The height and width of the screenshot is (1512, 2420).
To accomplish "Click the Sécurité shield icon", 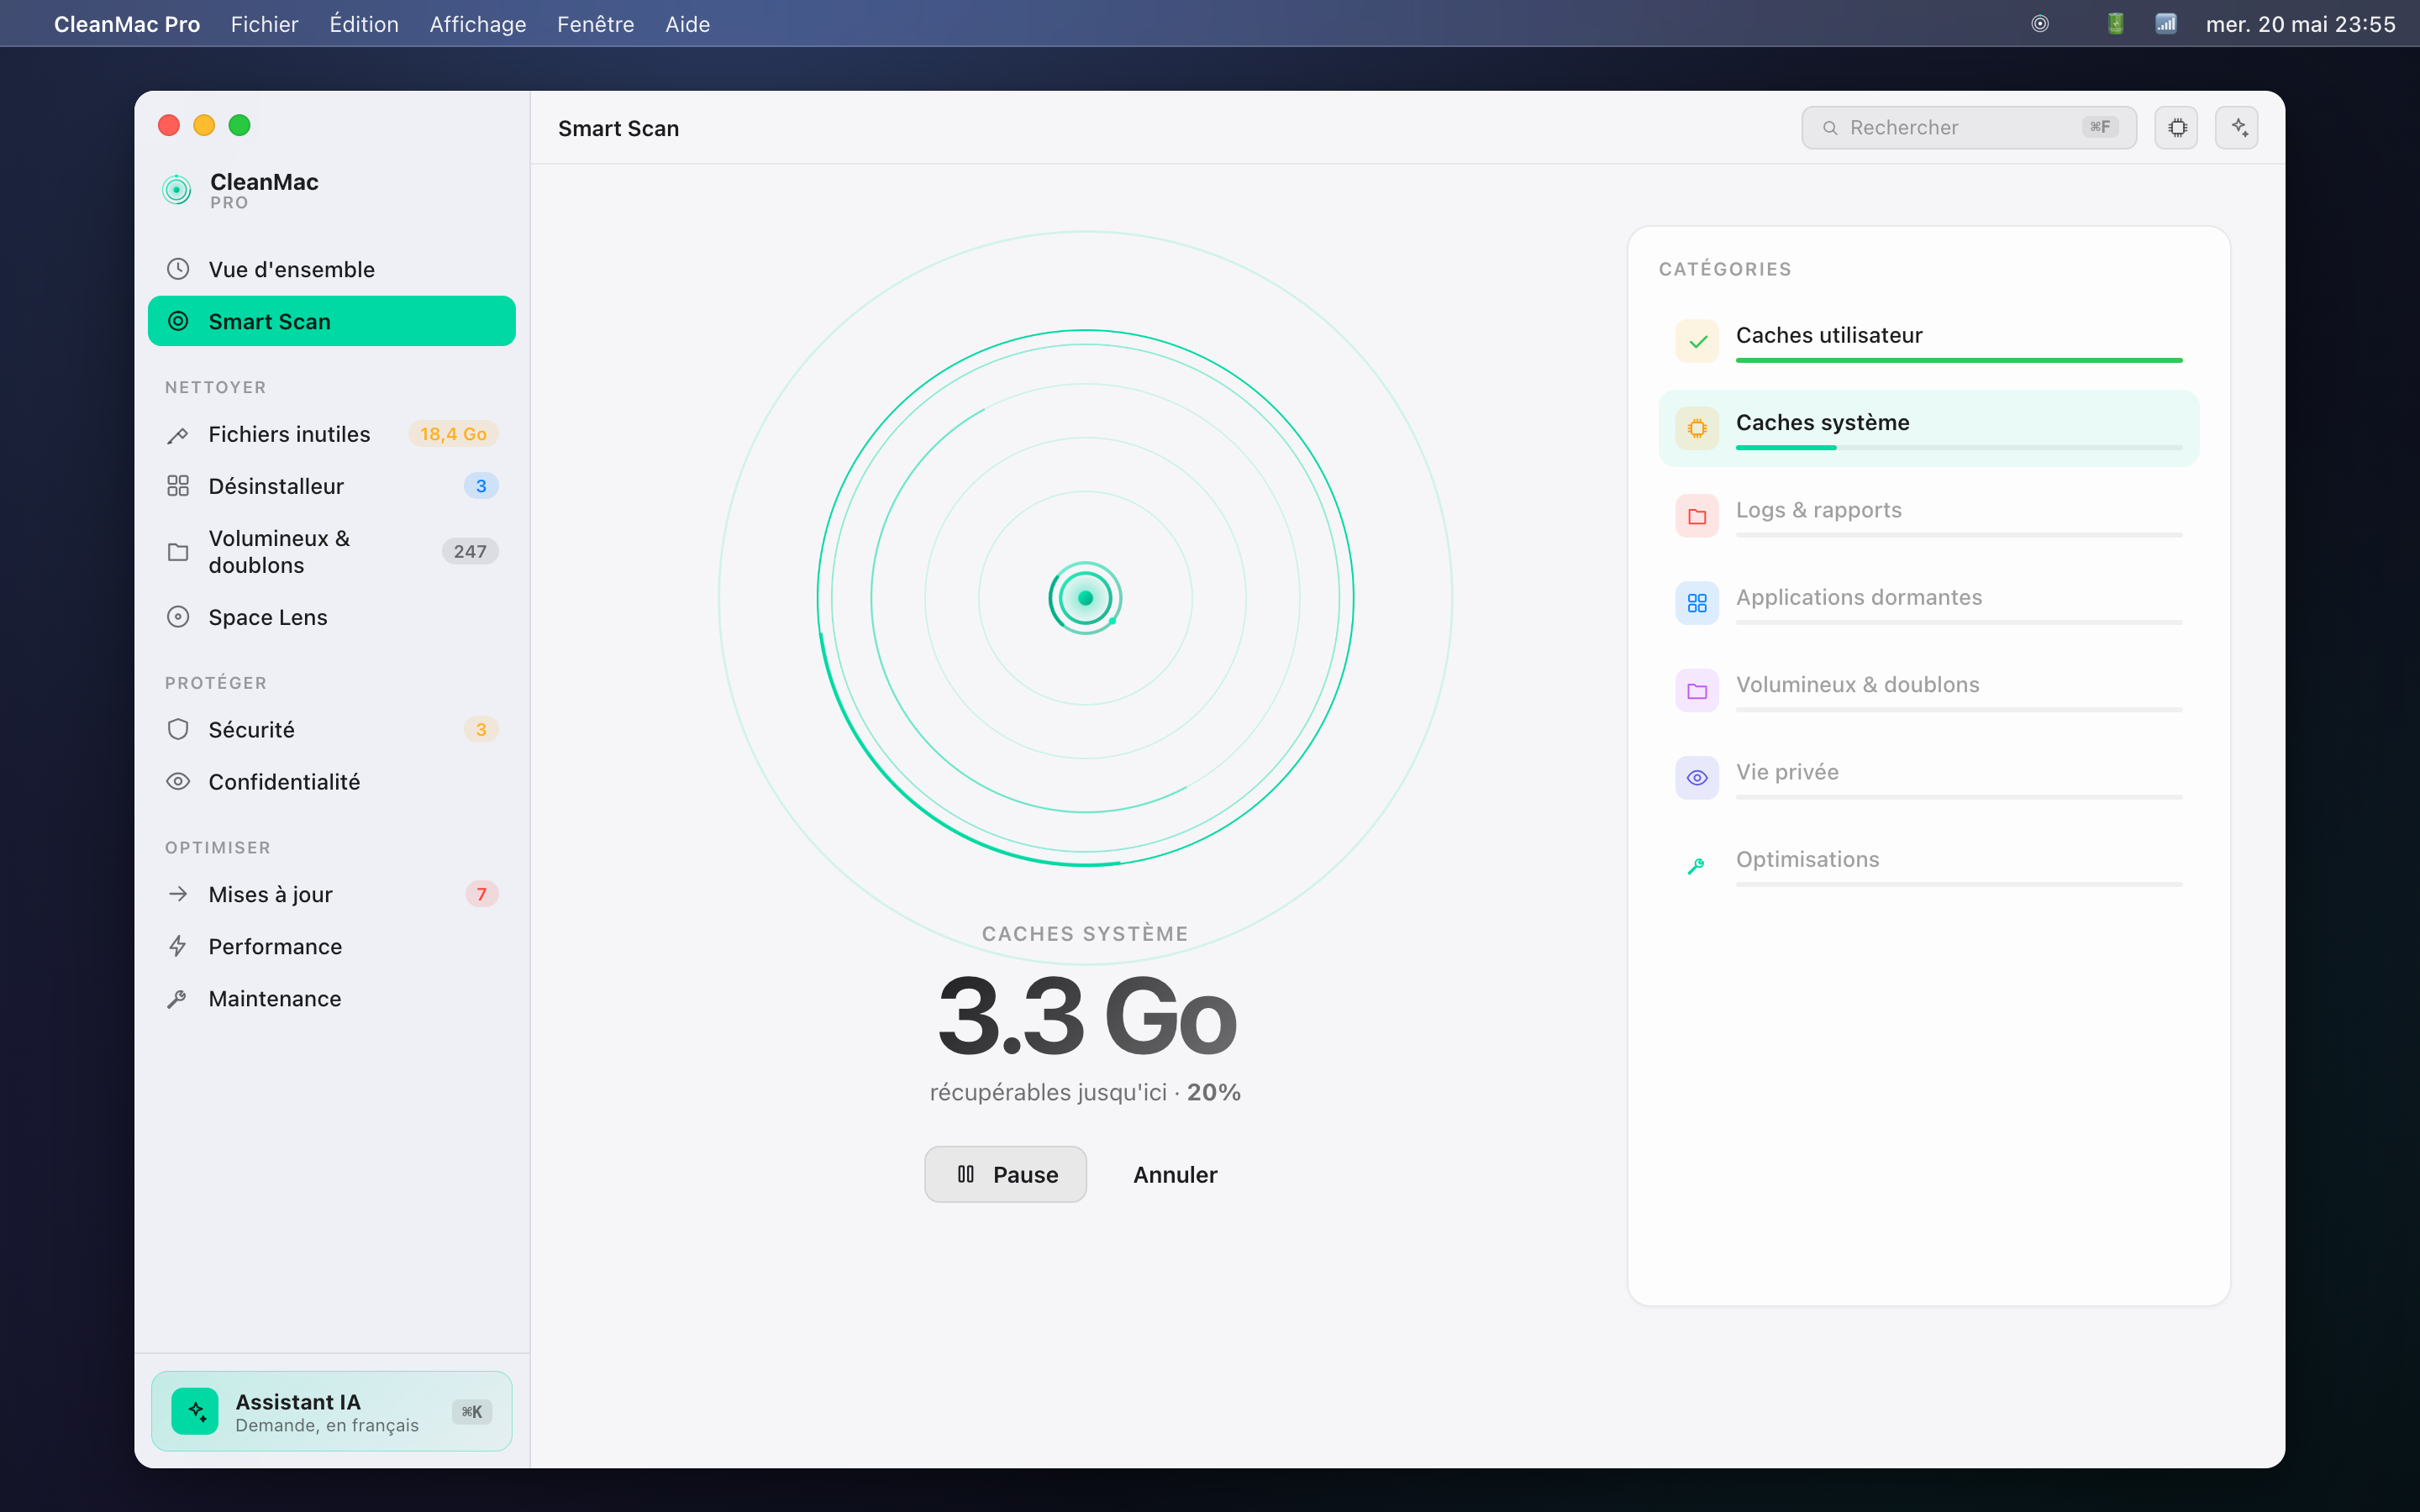I will [178, 730].
